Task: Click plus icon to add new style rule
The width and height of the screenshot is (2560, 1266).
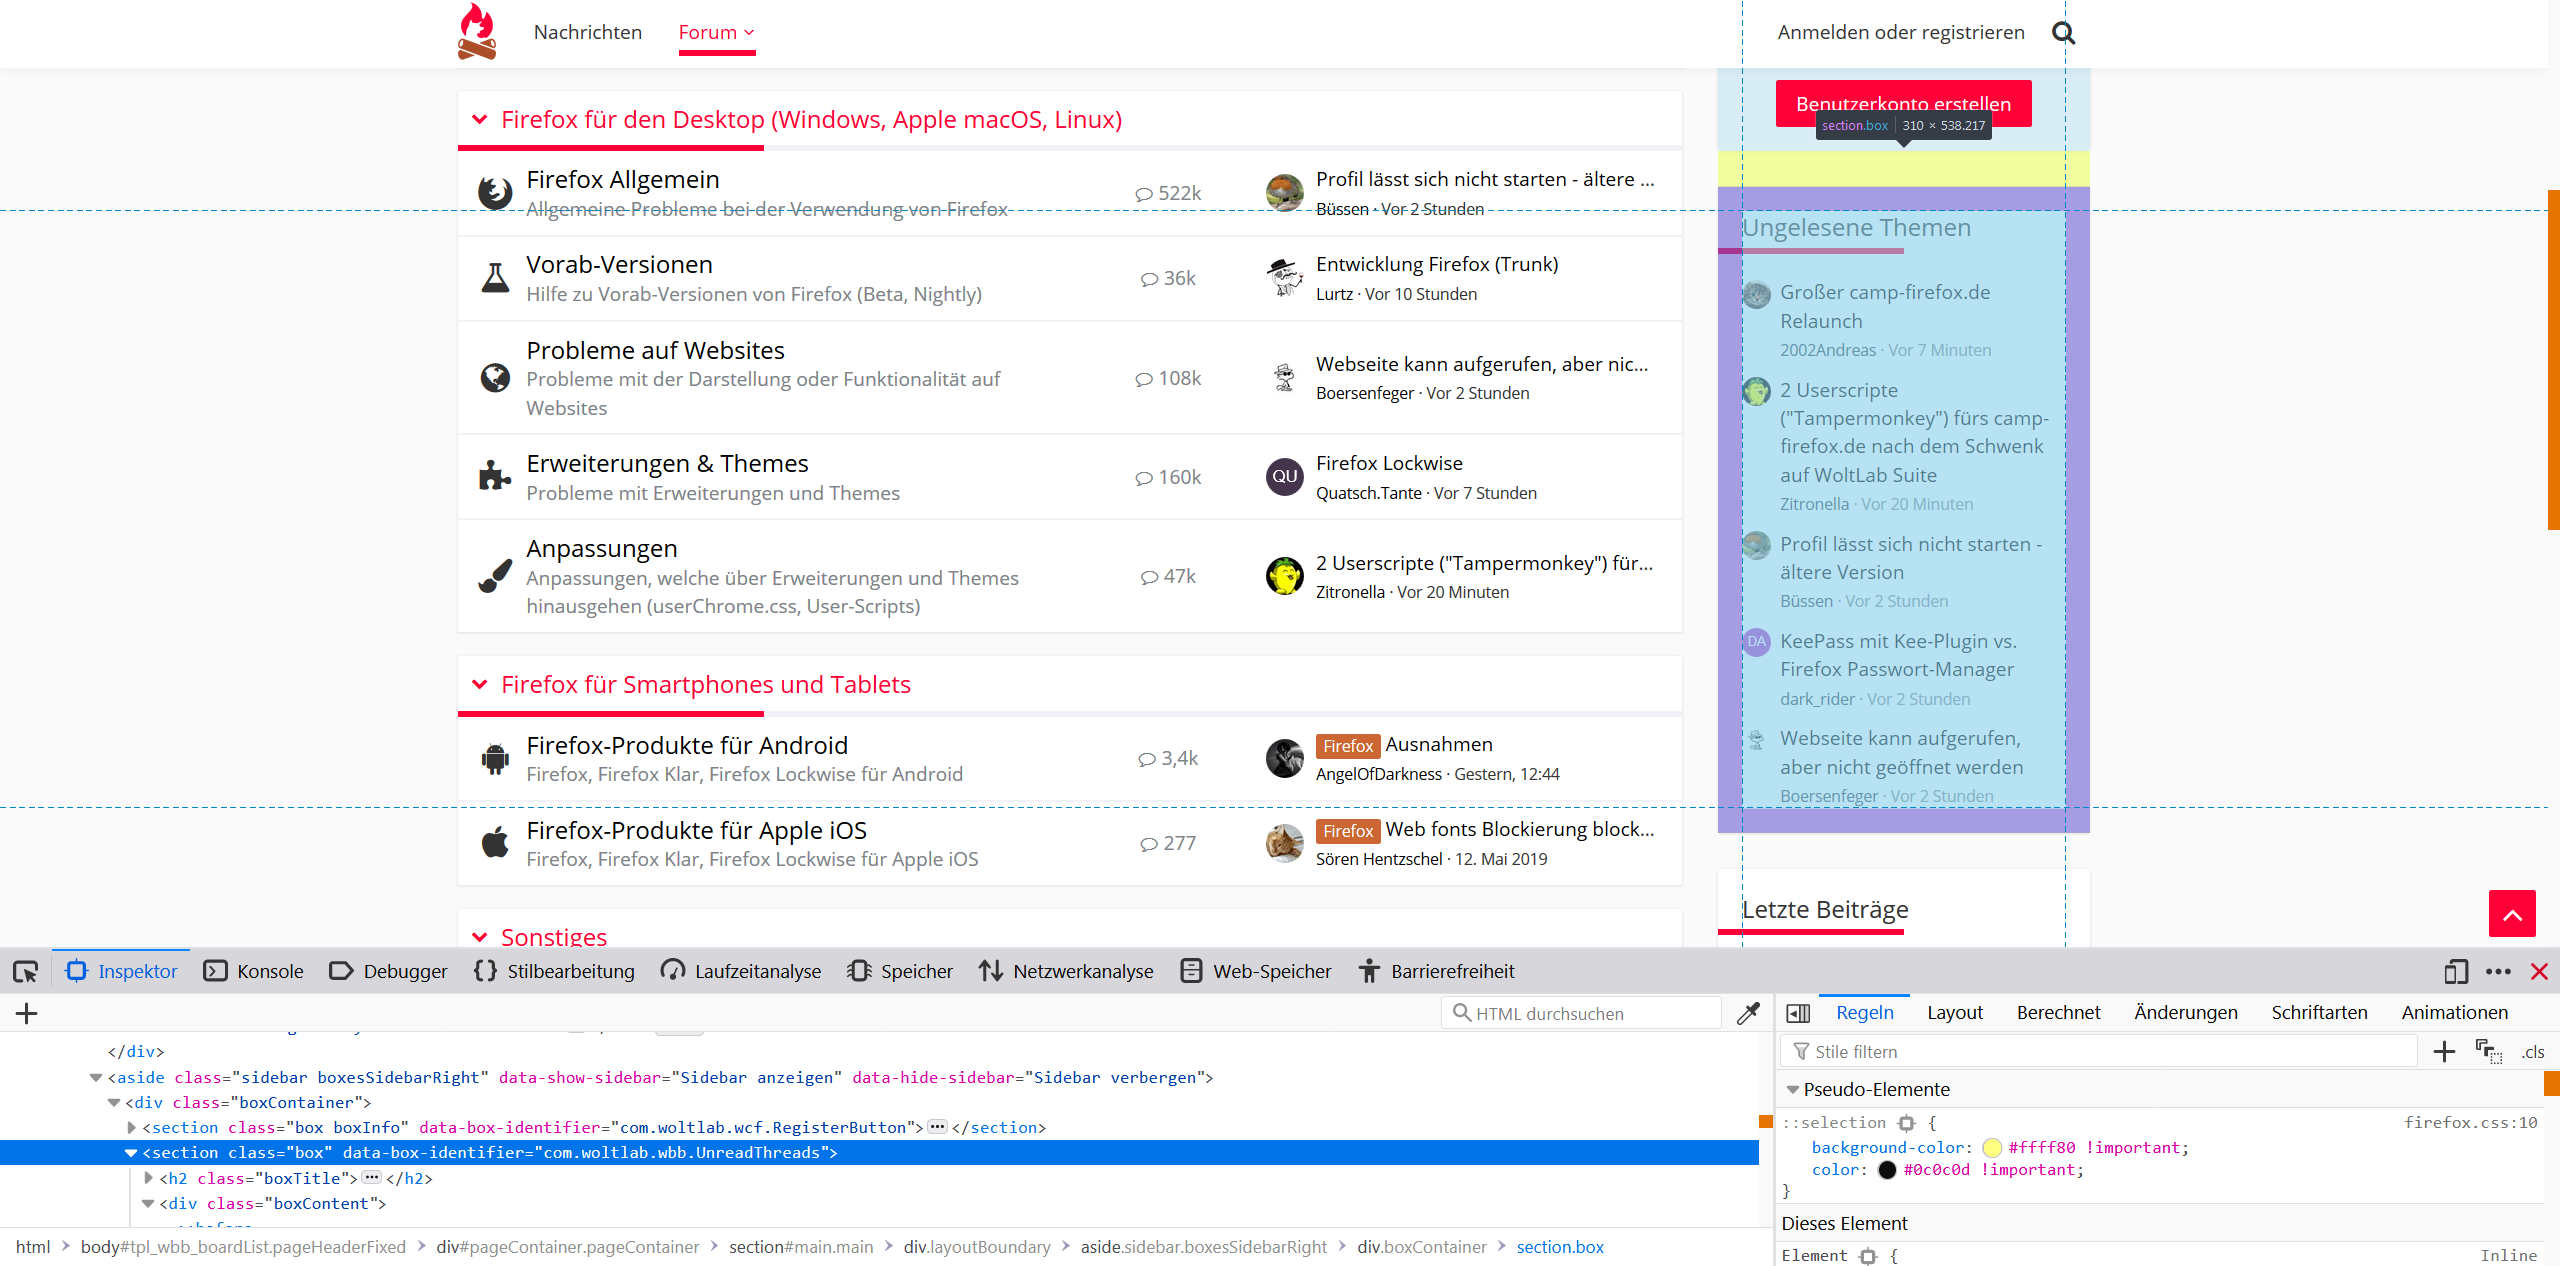Action: click(2444, 1051)
